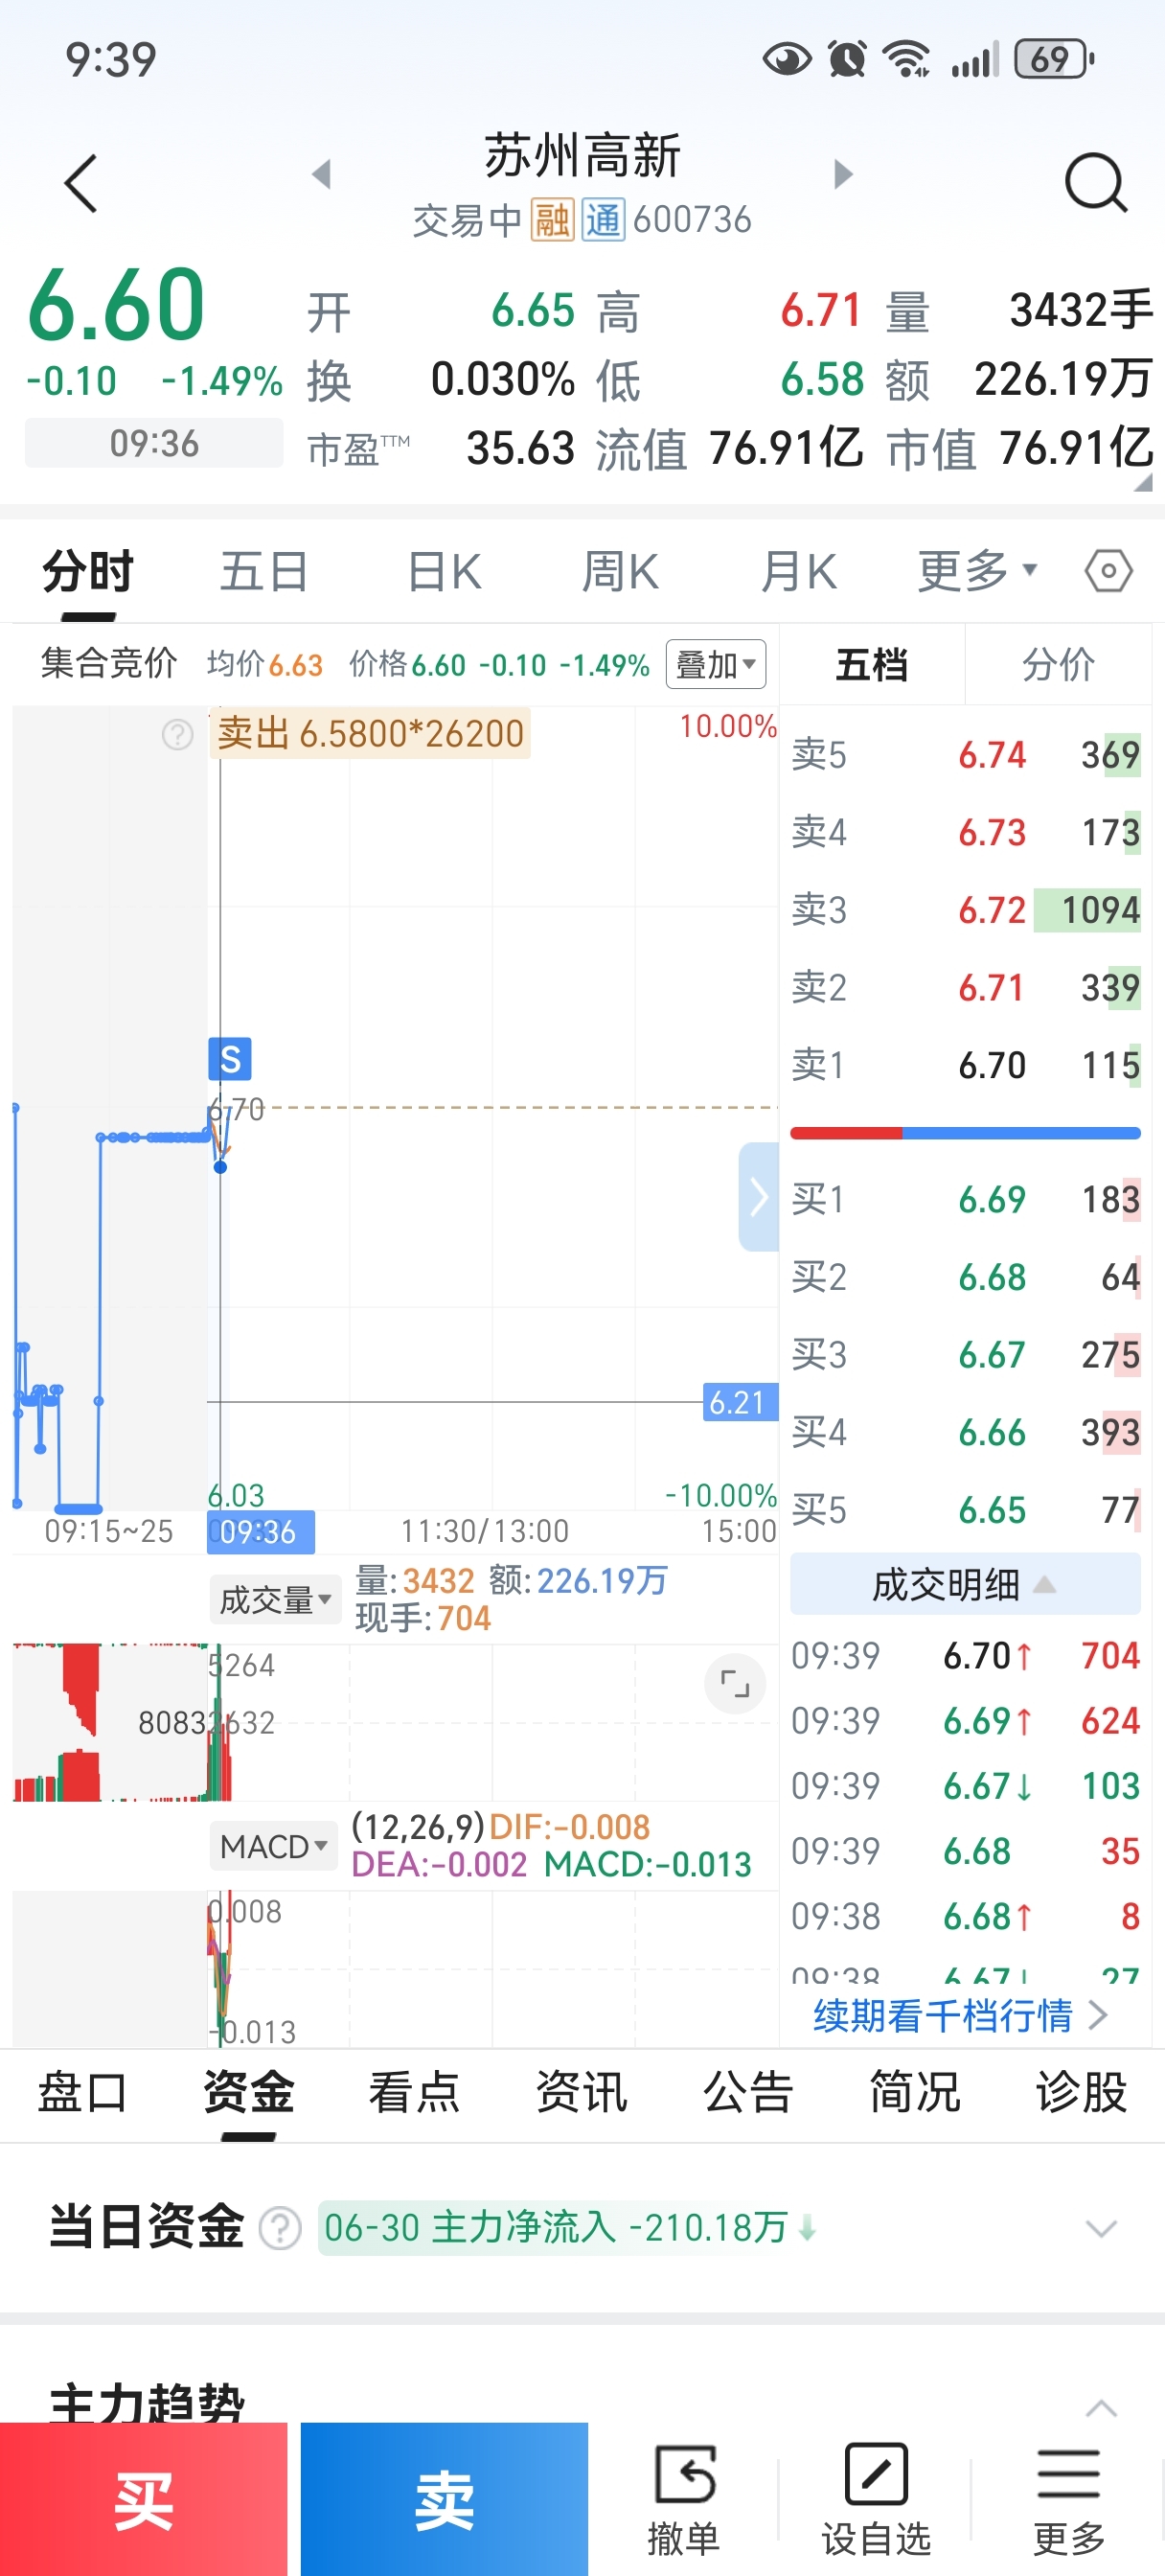This screenshot has width=1165, height=2576.
Task: Select 卖1 row at 6.70
Action: click(965, 1065)
